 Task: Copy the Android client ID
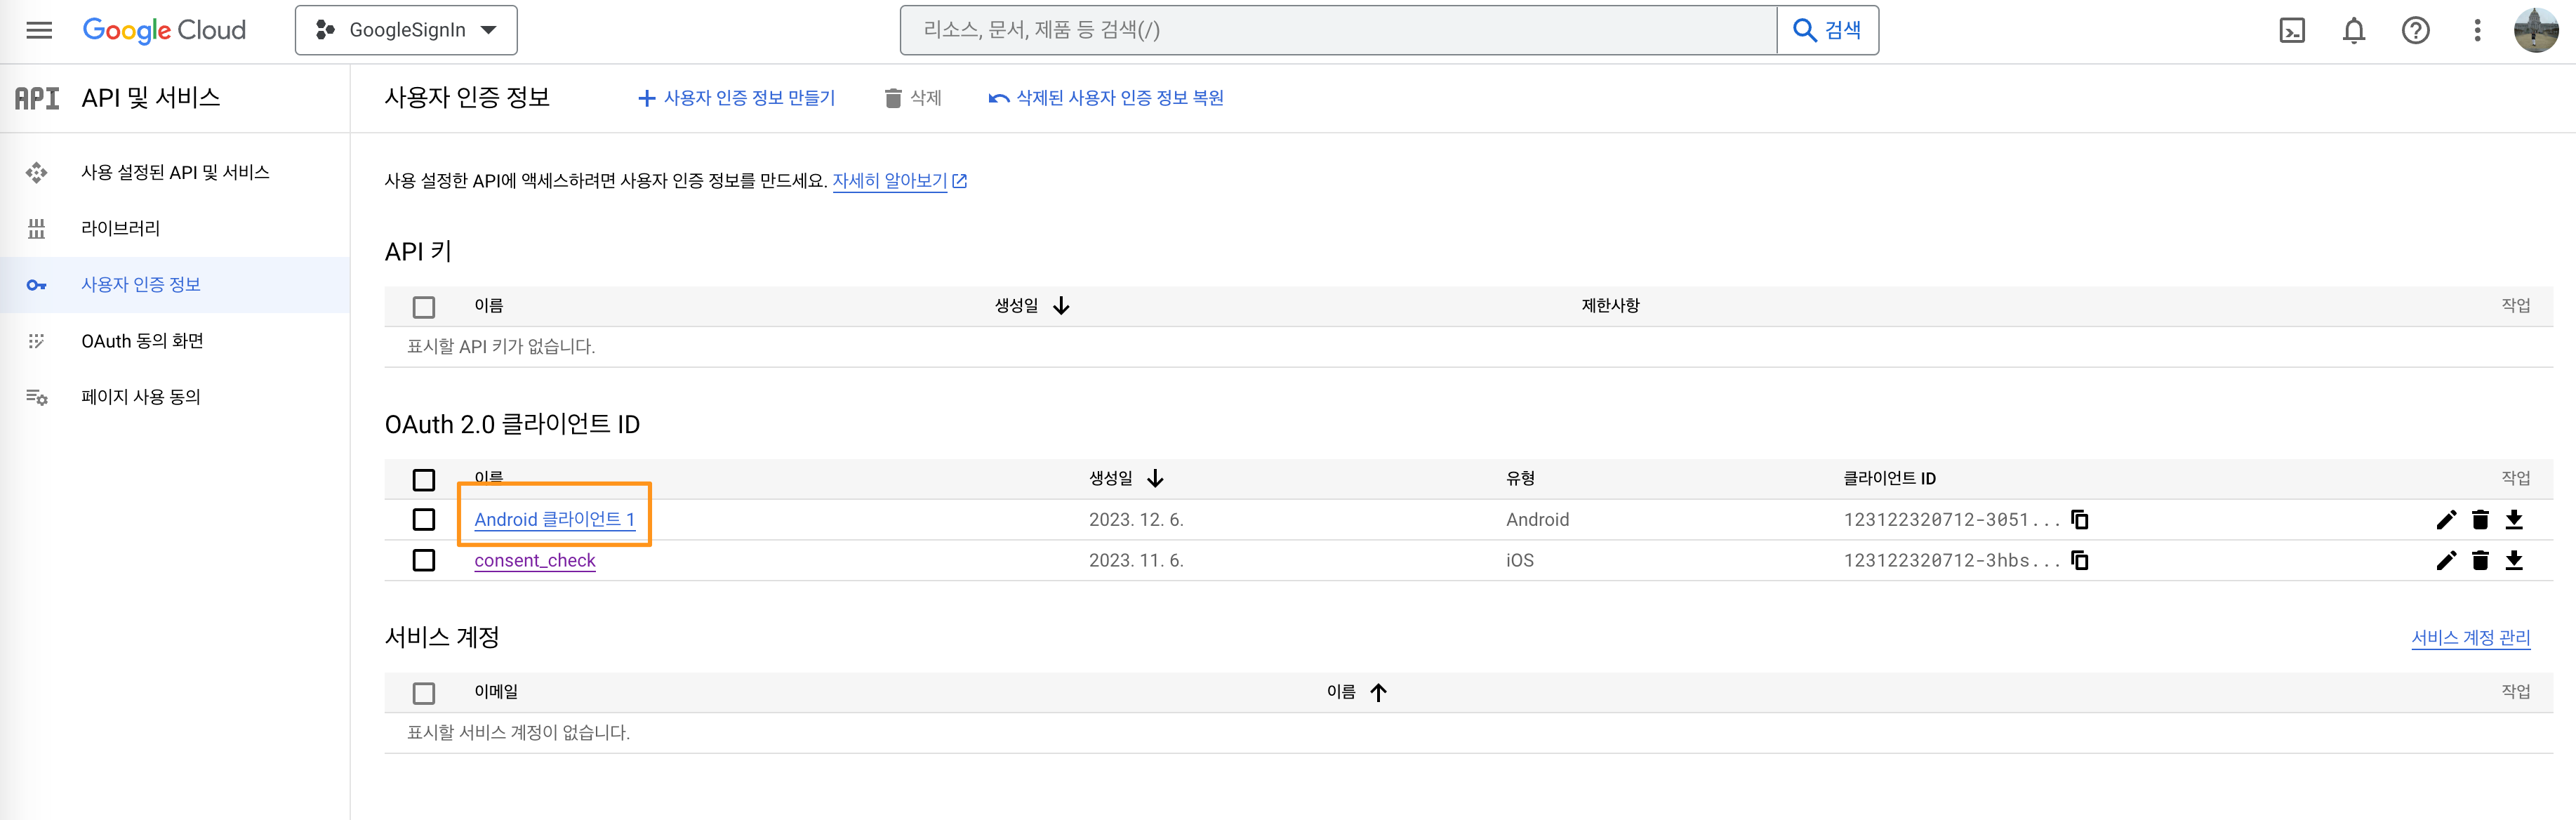[x=2080, y=519]
